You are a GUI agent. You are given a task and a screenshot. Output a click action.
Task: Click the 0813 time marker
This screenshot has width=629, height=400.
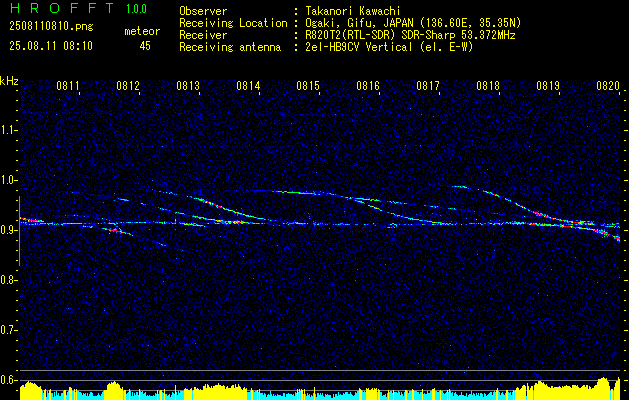(x=188, y=85)
